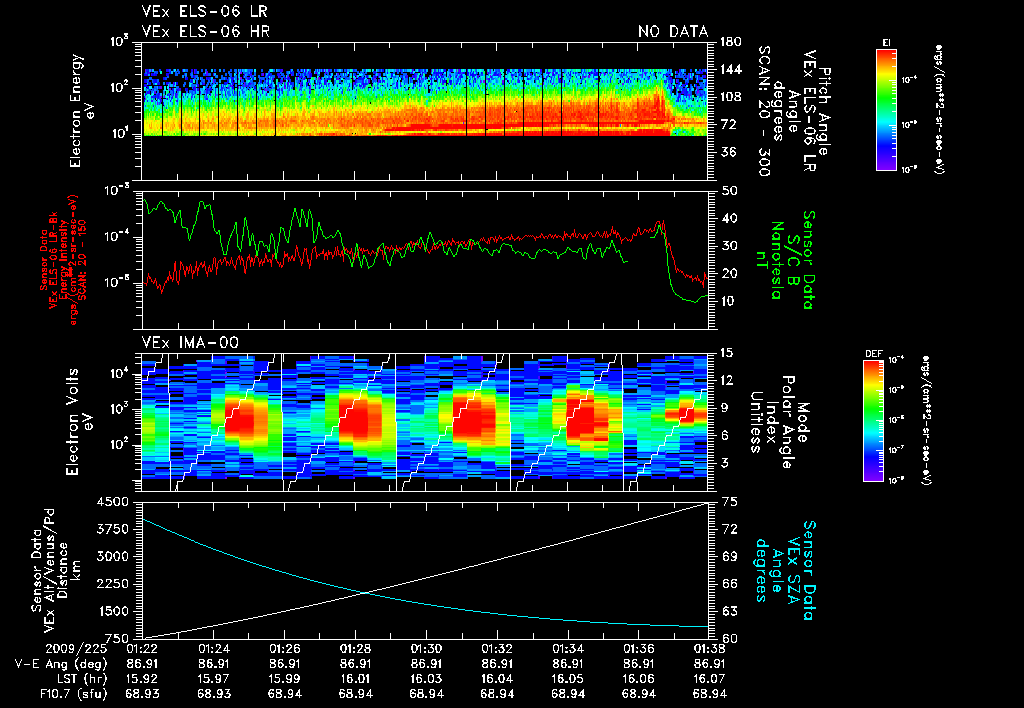This screenshot has height=708, width=1024.
Task: Click the 01:32 time tick label
Action: [497, 649]
